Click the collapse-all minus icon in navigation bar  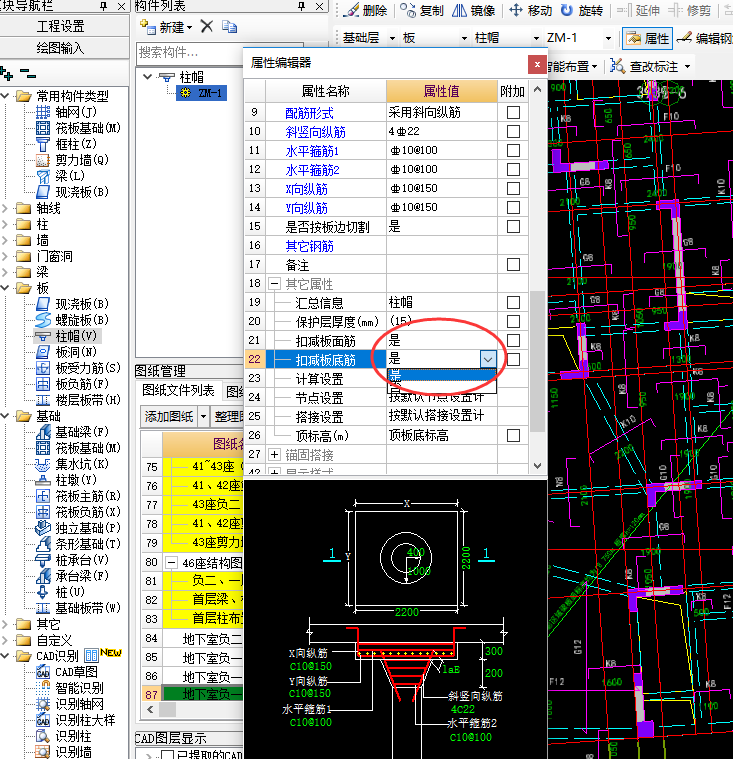click(x=28, y=74)
